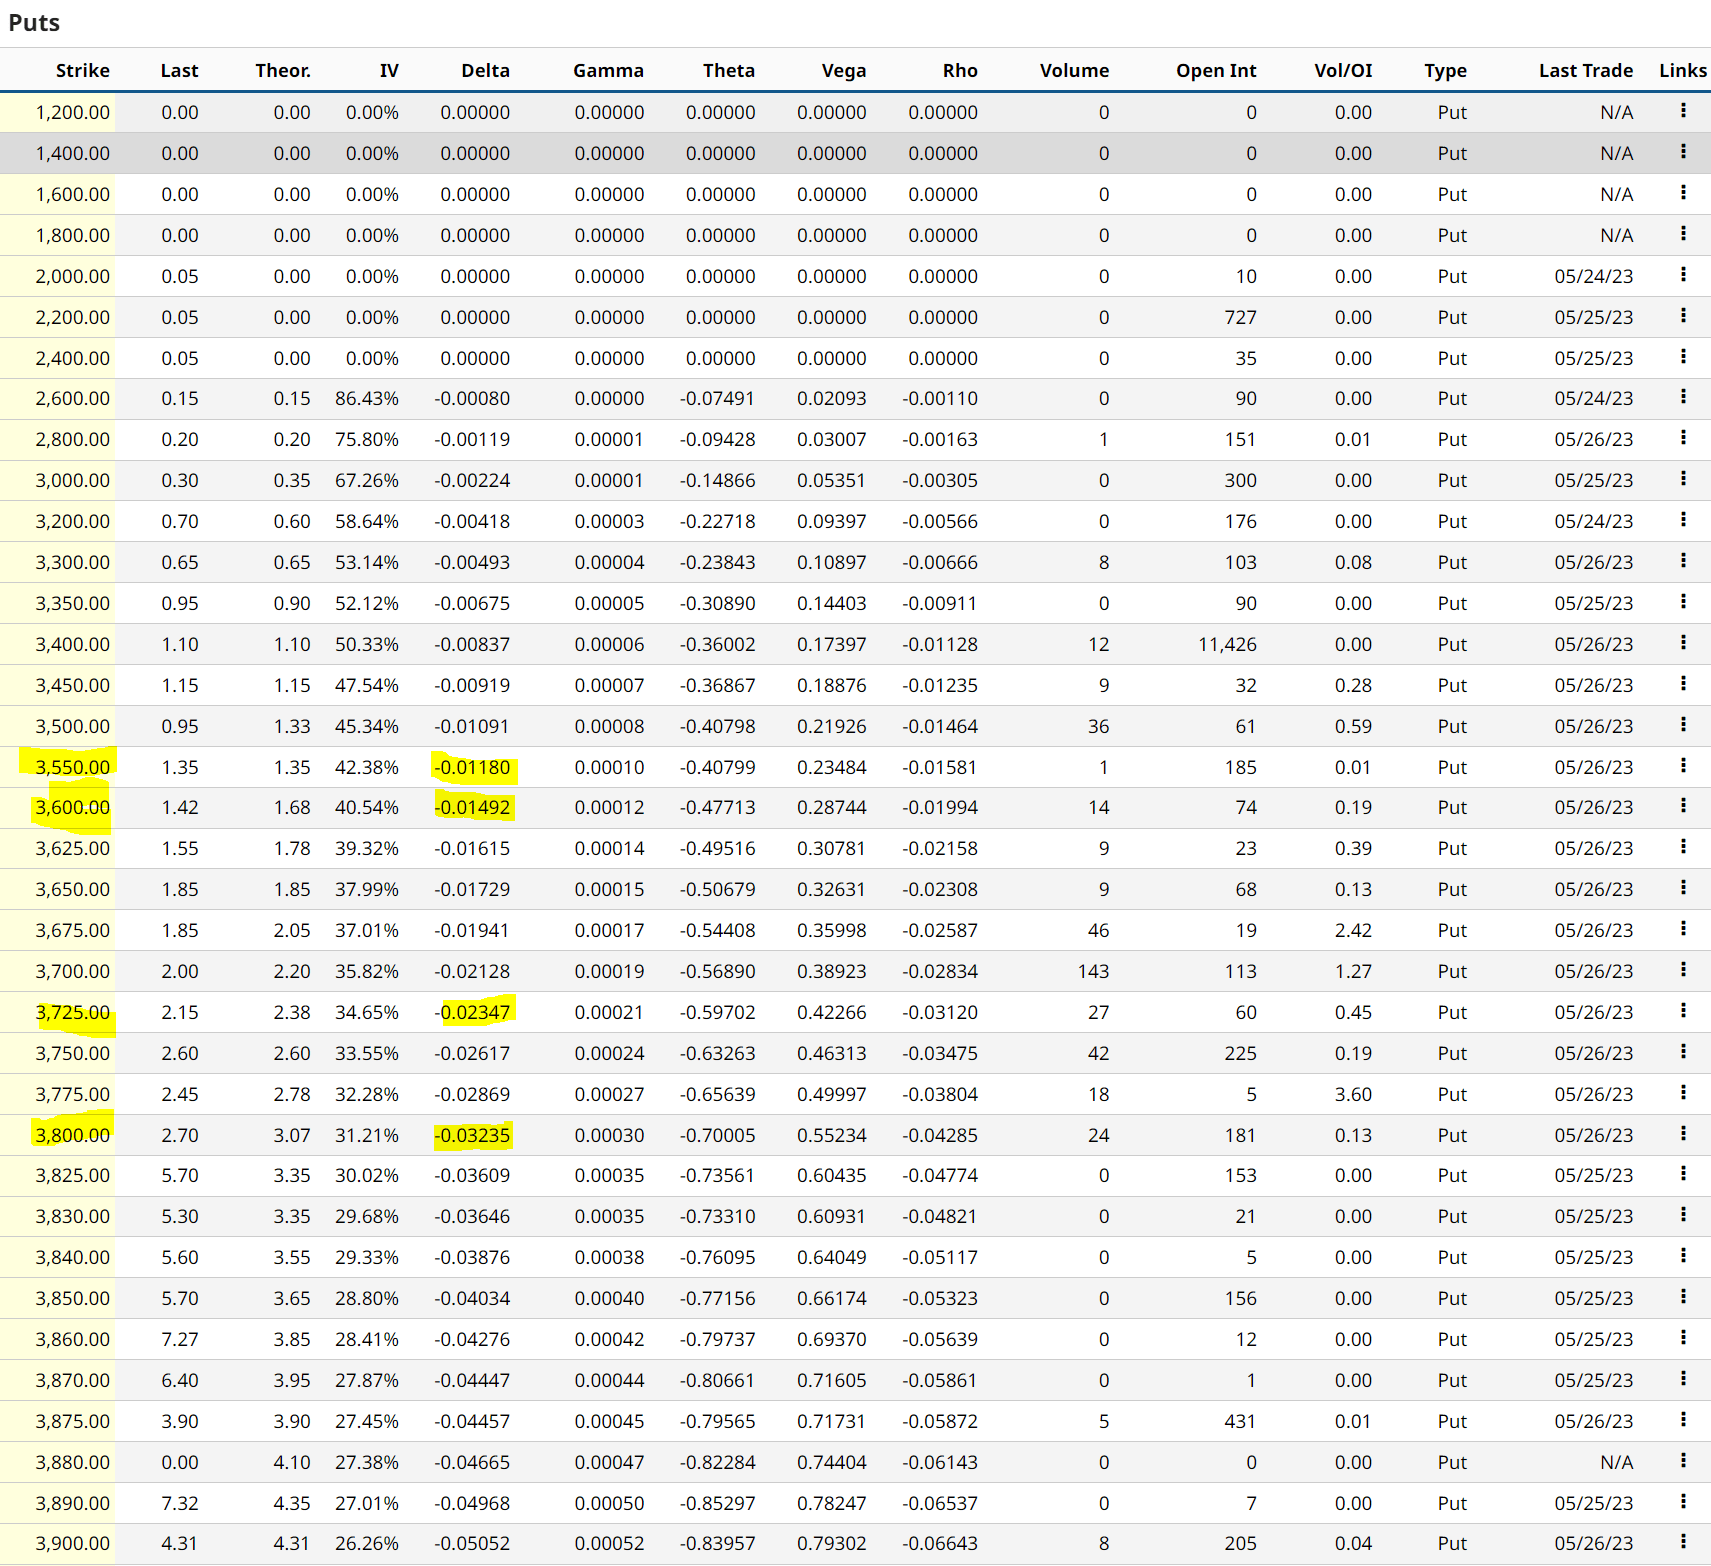Click the Vol/OI value 3.60
1711x1566 pixels.
[1353, 1094]
